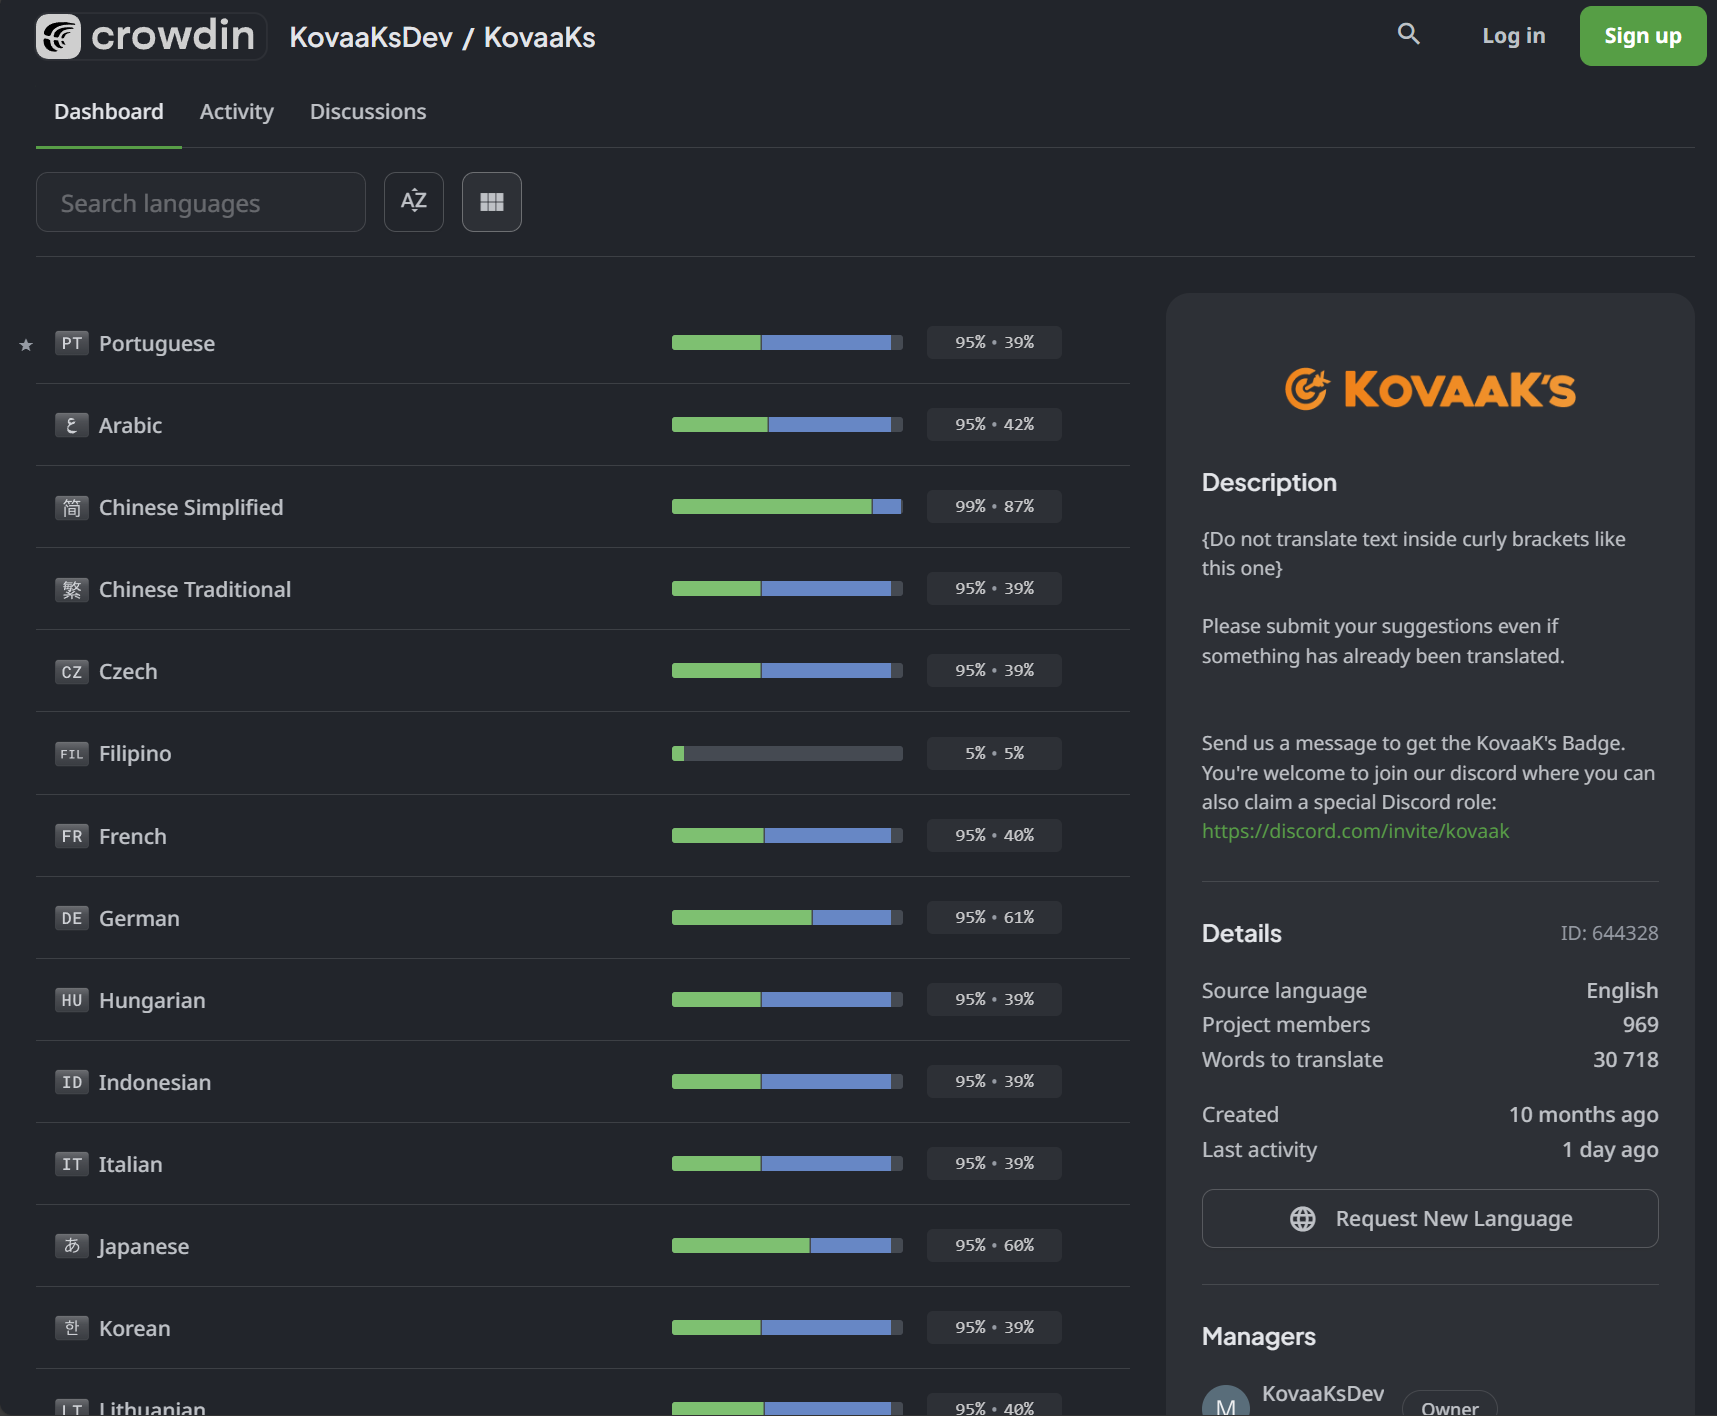The width and height of the screenshot is (1717, 1416).
Task: Open the Discord invite link
Action: [1355, 831]
